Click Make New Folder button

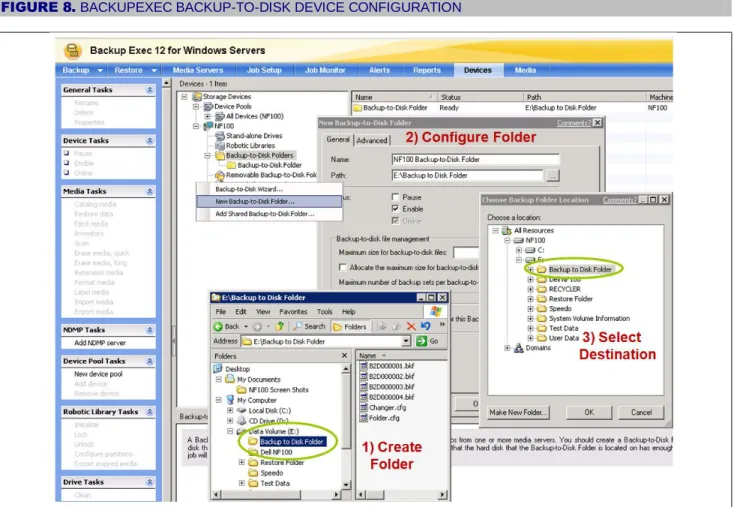[517, 412]
